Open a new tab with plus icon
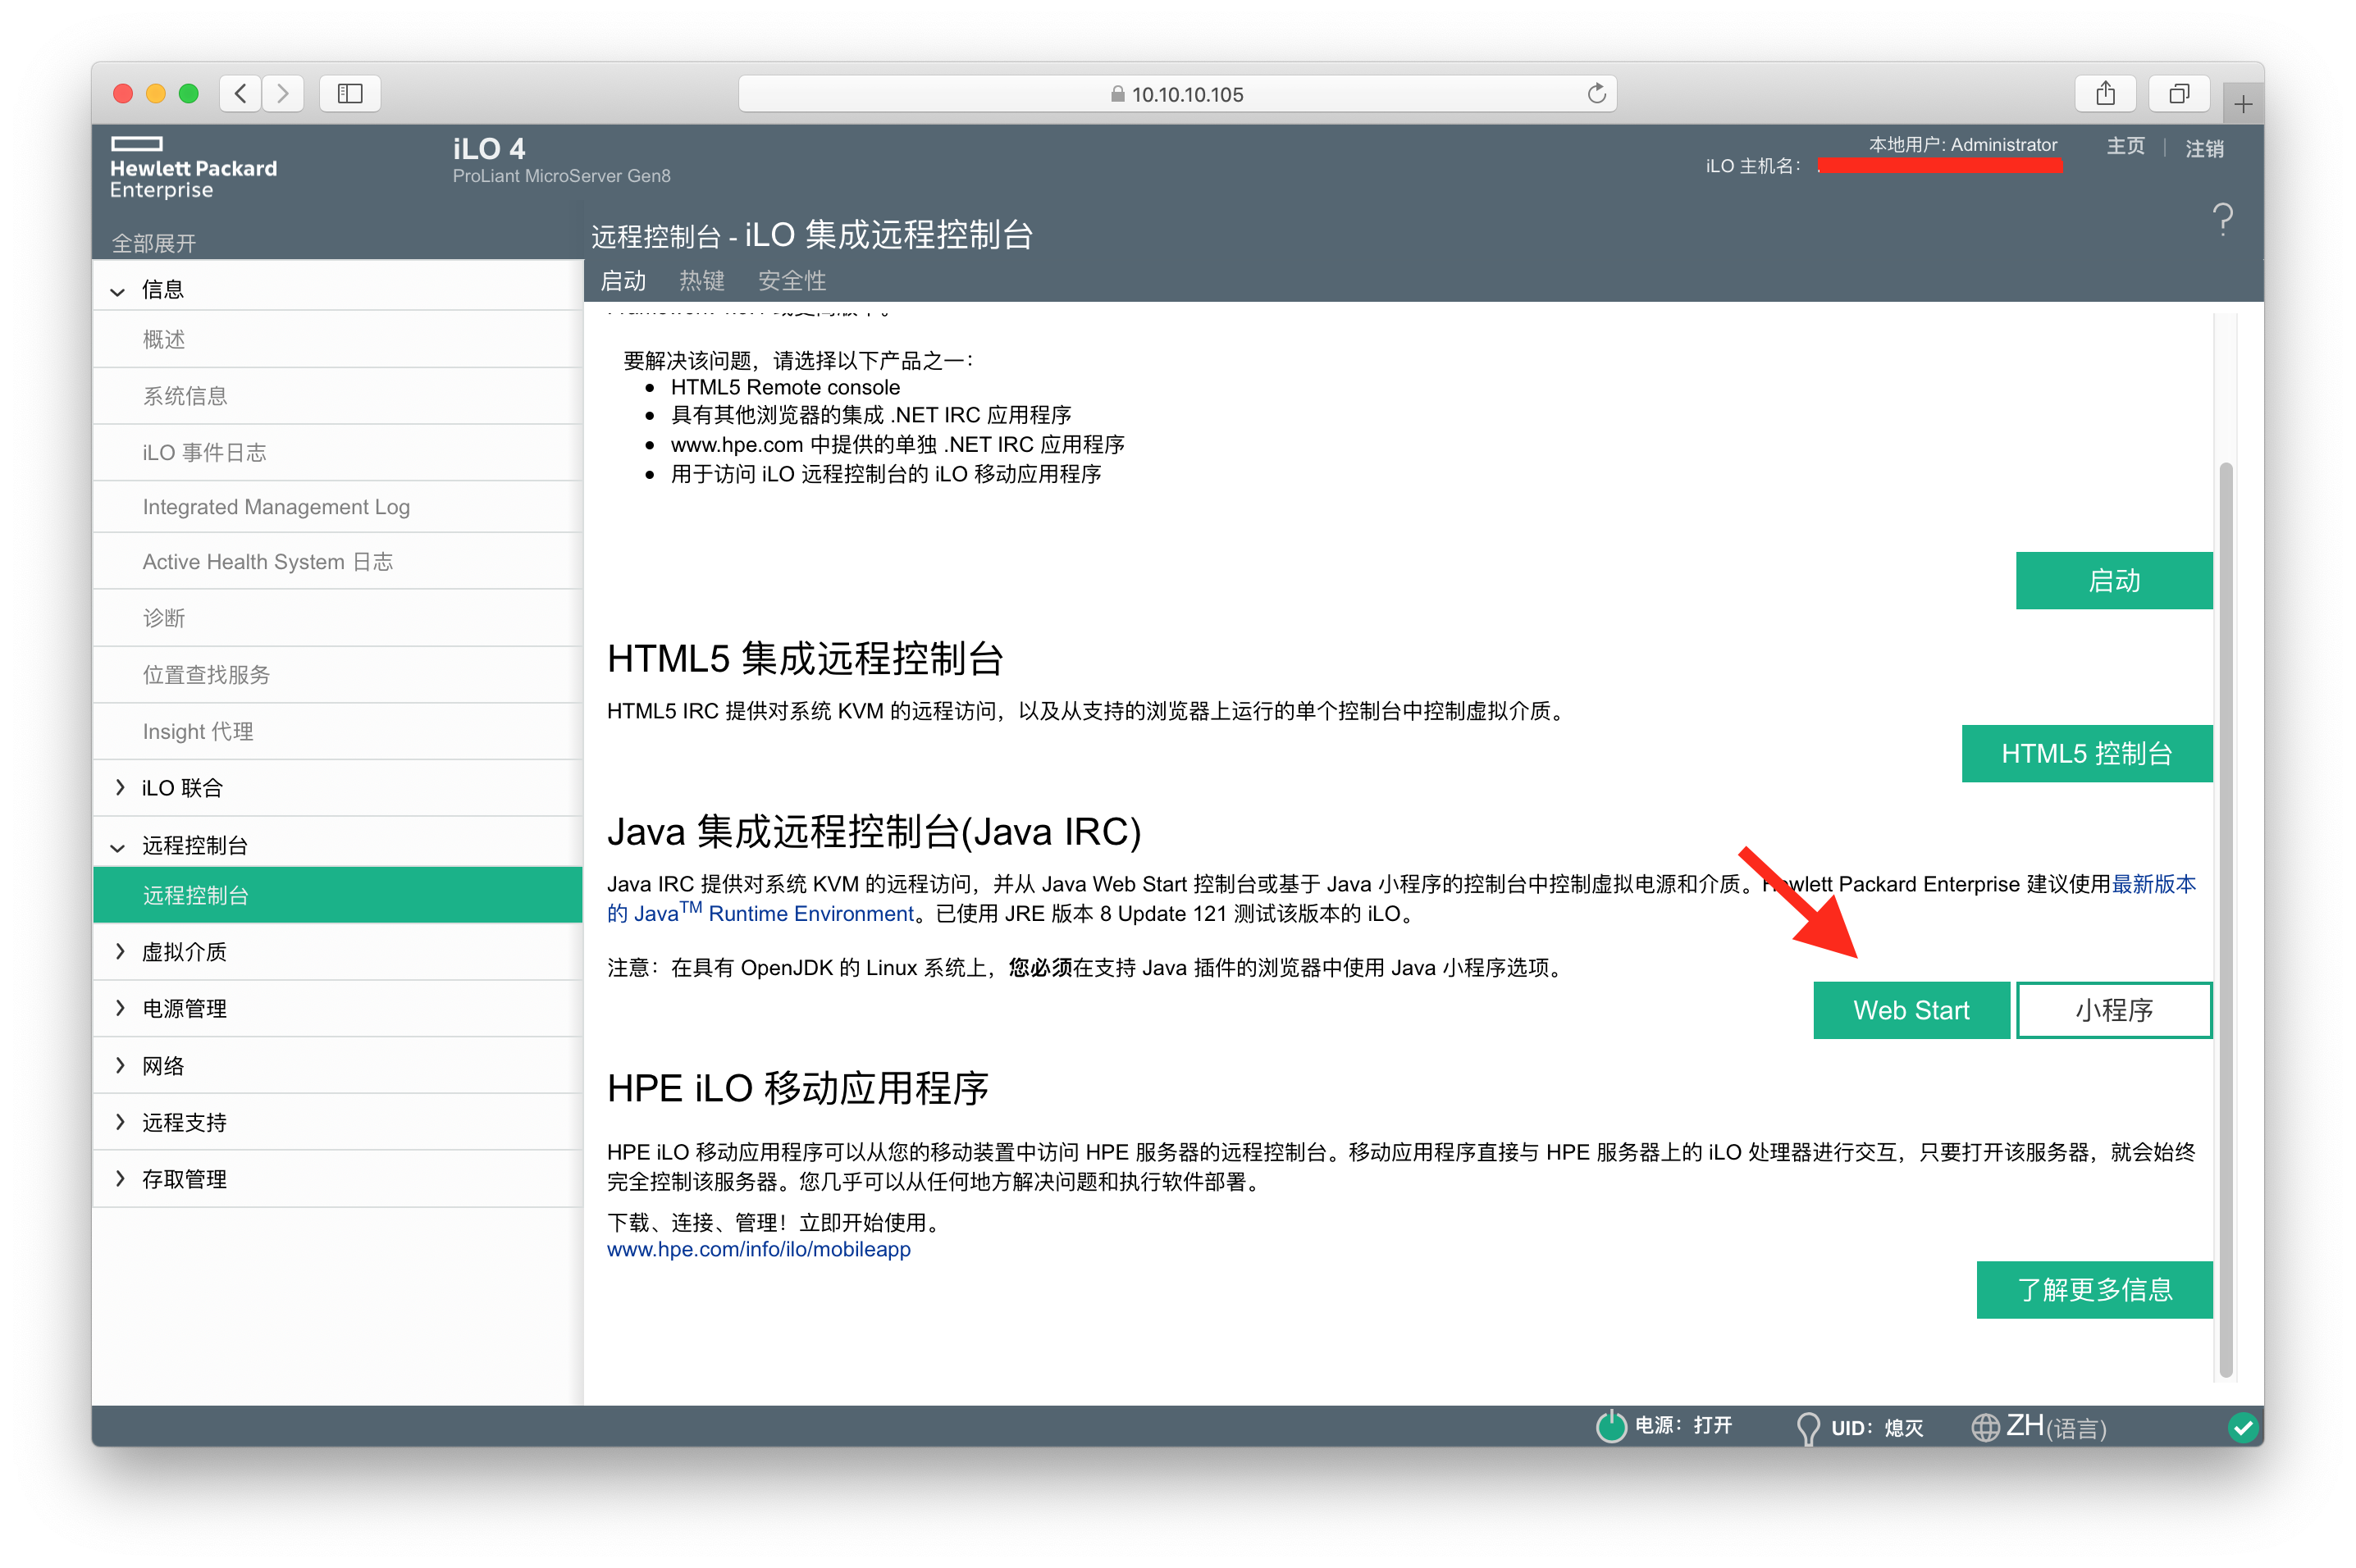Viewport: 2356px width, 1568px height. tap(2243, 103)
